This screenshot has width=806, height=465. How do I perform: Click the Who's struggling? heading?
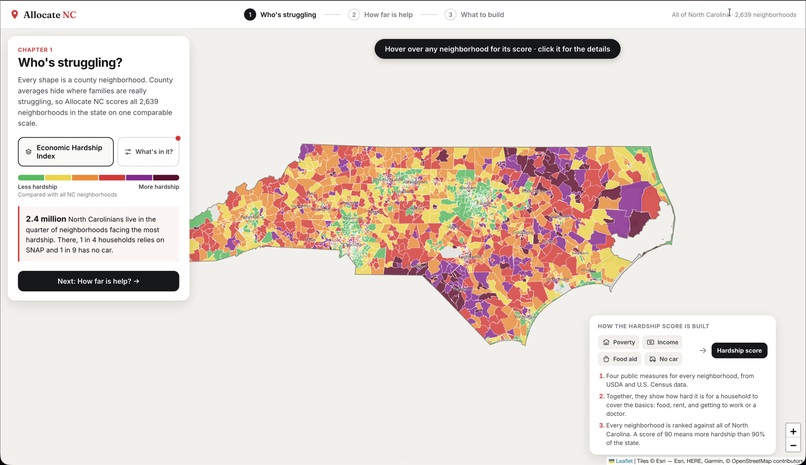pos(70,63)
